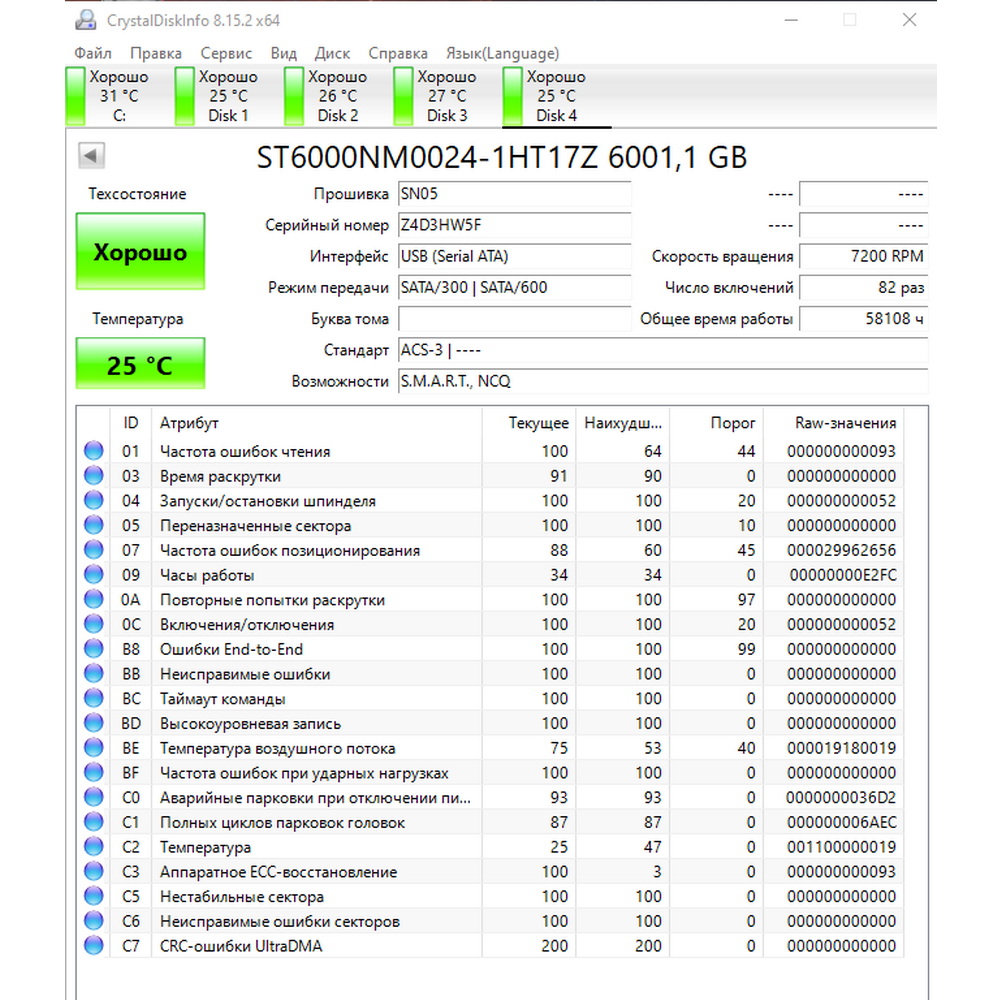
Task: Click status orb for Нестабильные сектора
Action: pos(94,895)
